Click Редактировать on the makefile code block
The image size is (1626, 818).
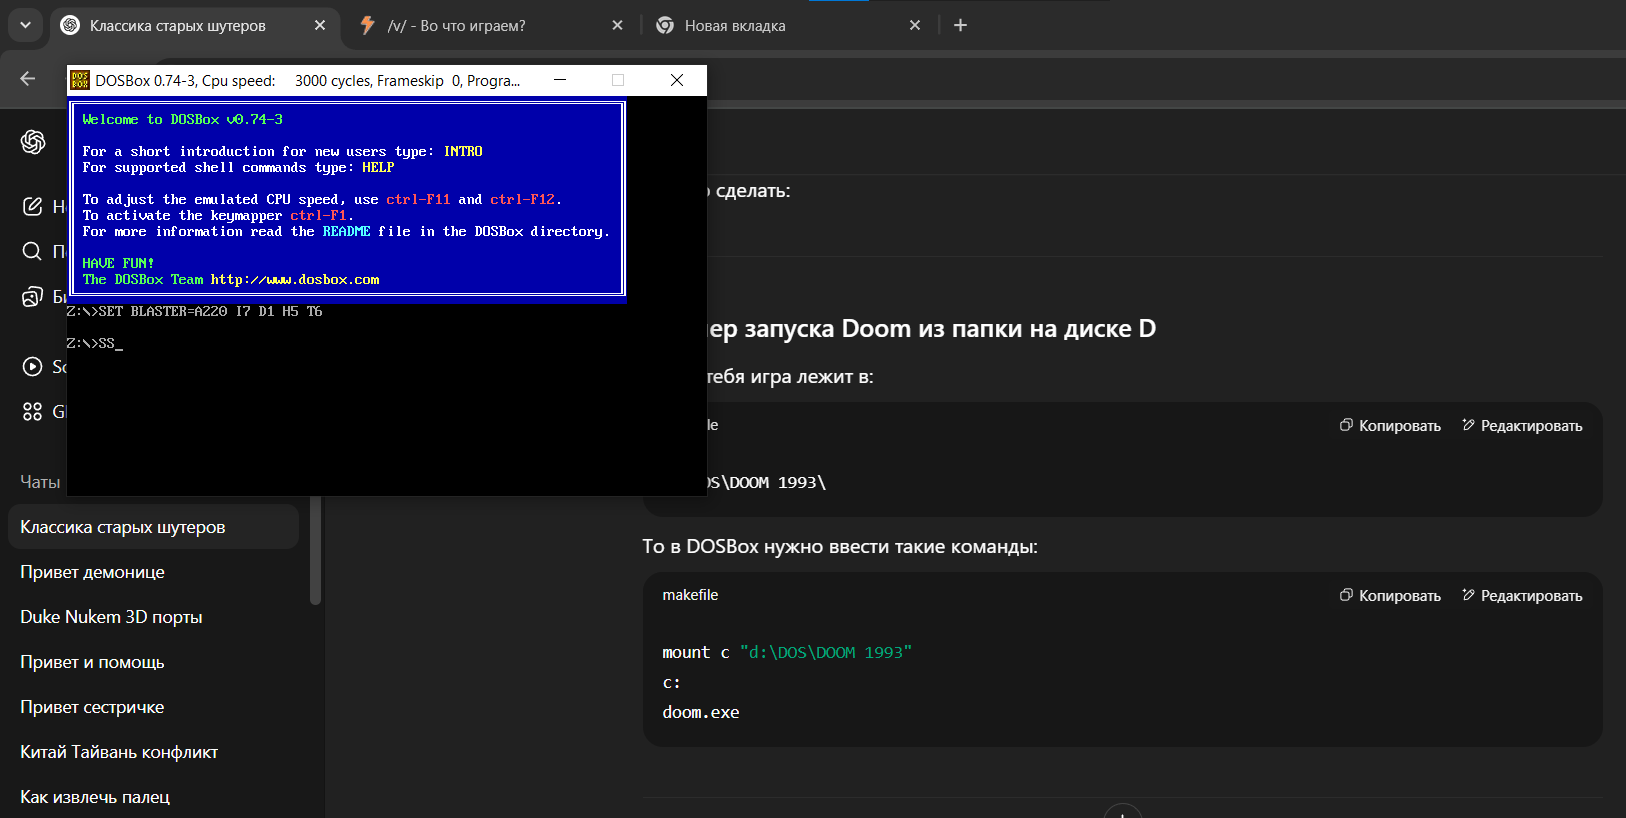pos(1522,596)
